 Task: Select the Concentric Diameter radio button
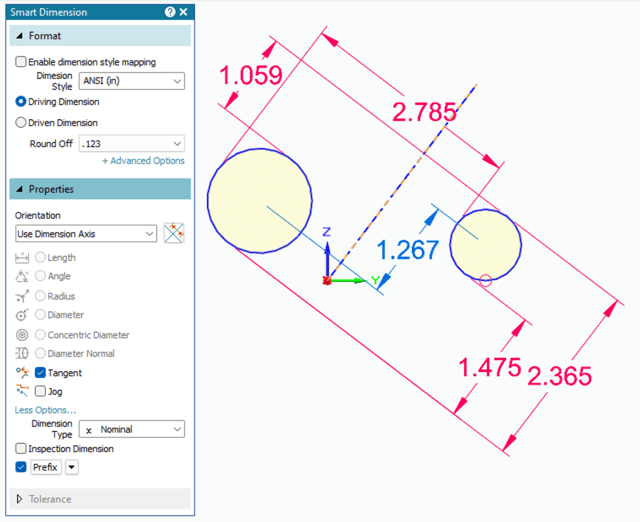pyautogui.click(x=40, y=335)
